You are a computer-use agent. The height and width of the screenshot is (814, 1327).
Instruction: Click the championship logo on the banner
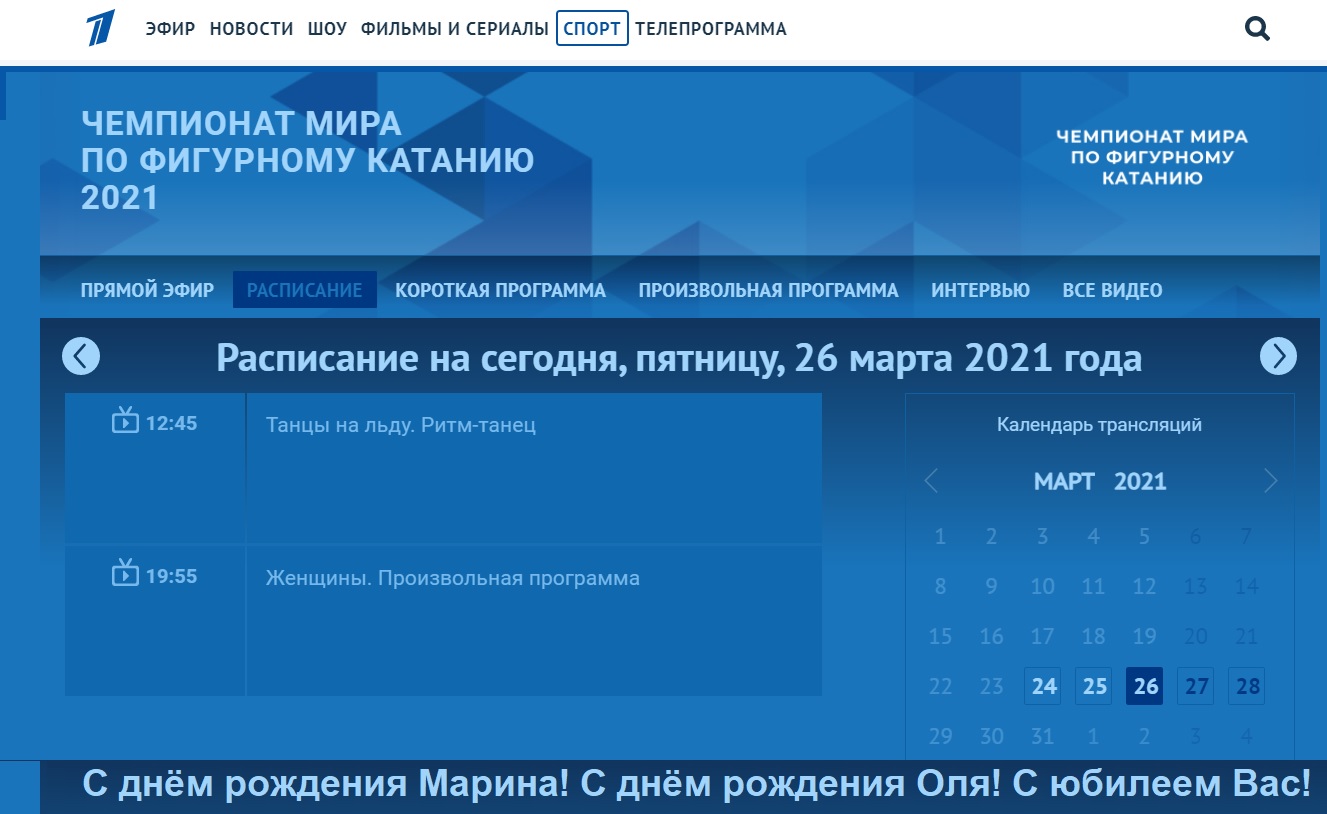point(1152,157)
